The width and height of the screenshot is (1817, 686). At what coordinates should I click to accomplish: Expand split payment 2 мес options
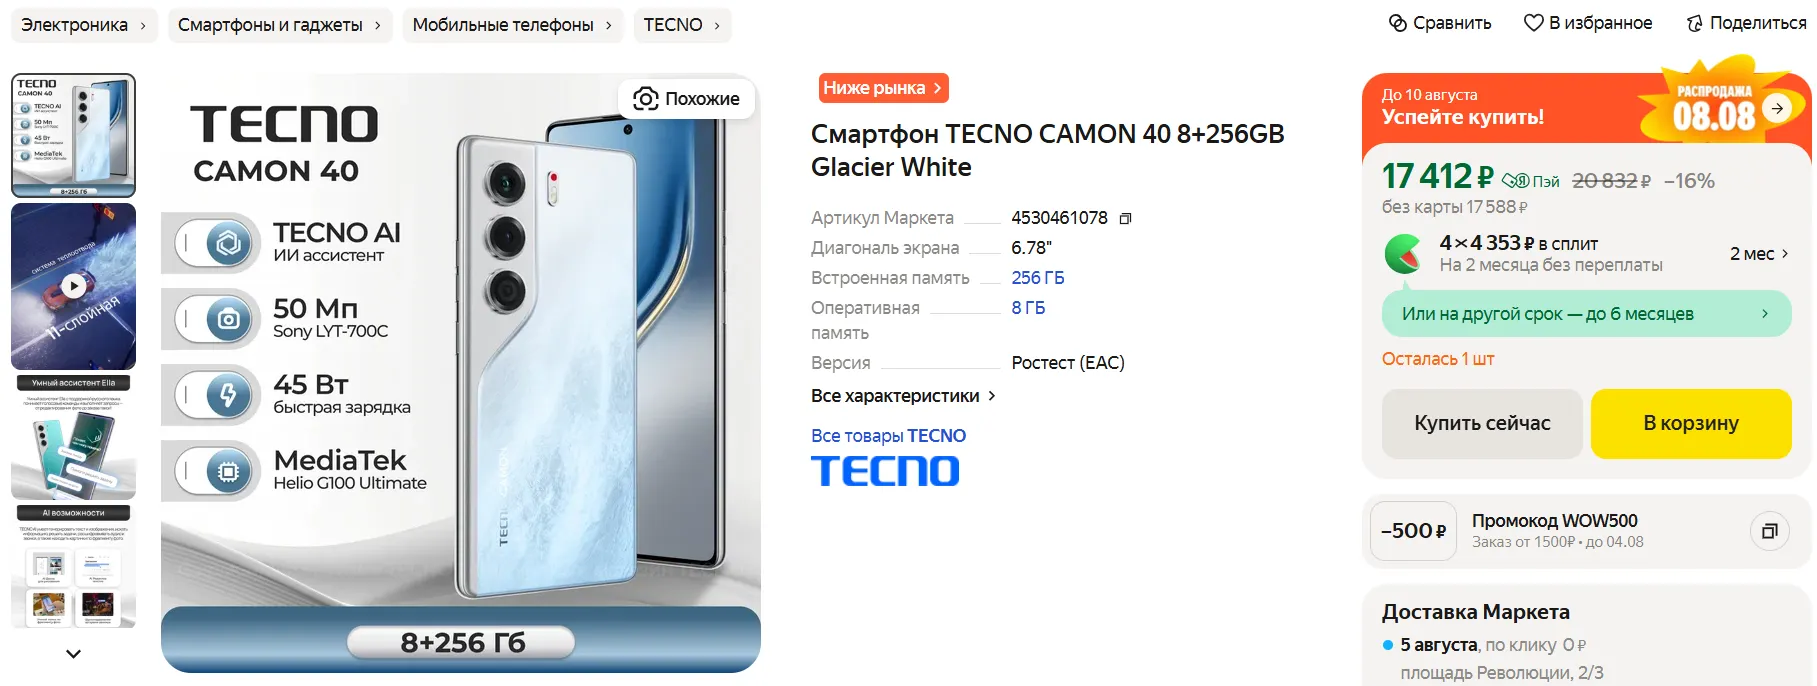[1759, 254]
